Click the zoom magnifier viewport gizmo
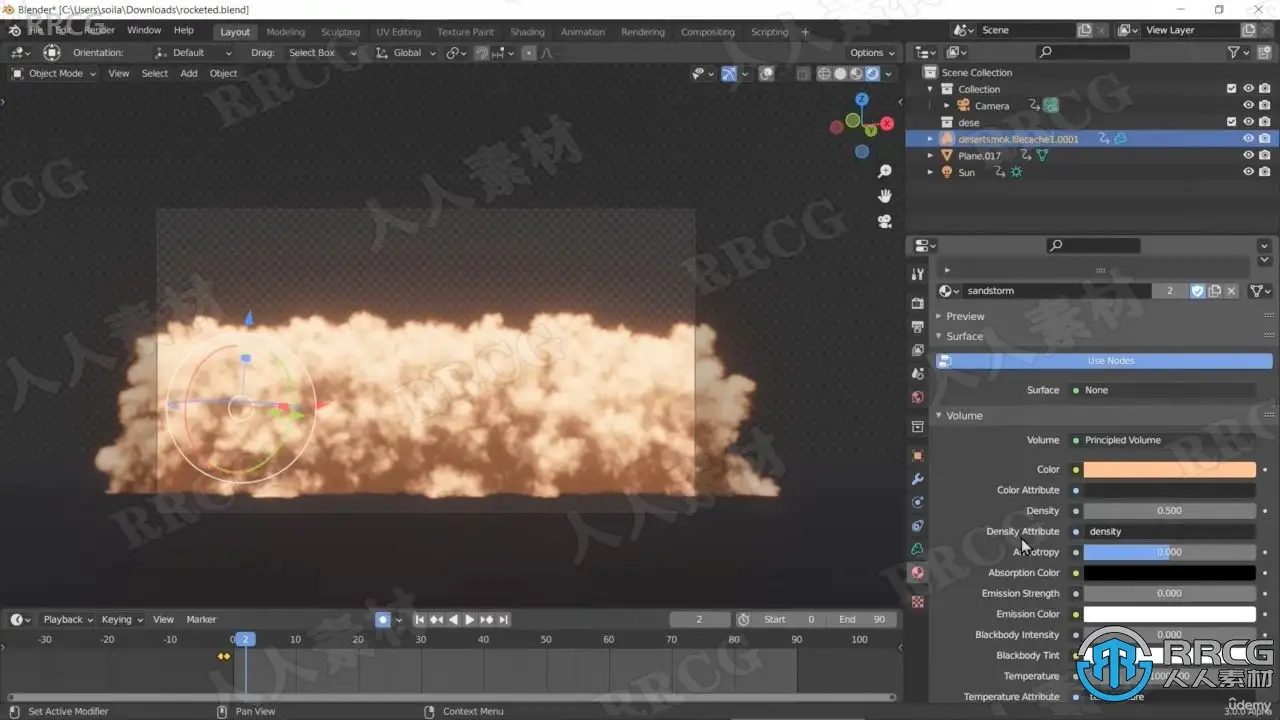This screenshot has width=1280, height=720. point(884,172)
